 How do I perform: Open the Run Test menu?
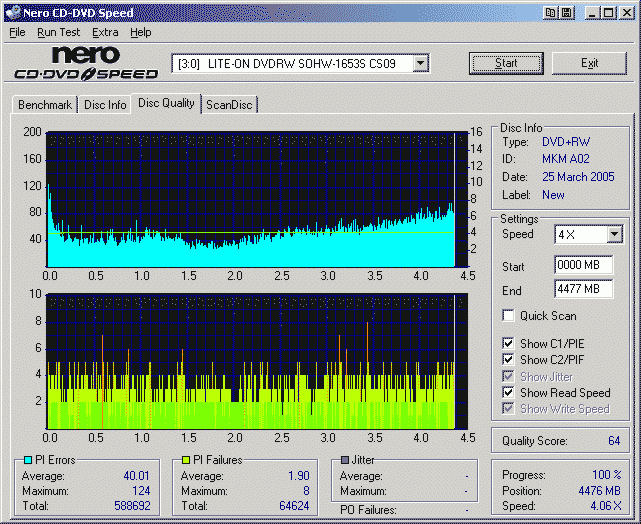click(58, 32)
